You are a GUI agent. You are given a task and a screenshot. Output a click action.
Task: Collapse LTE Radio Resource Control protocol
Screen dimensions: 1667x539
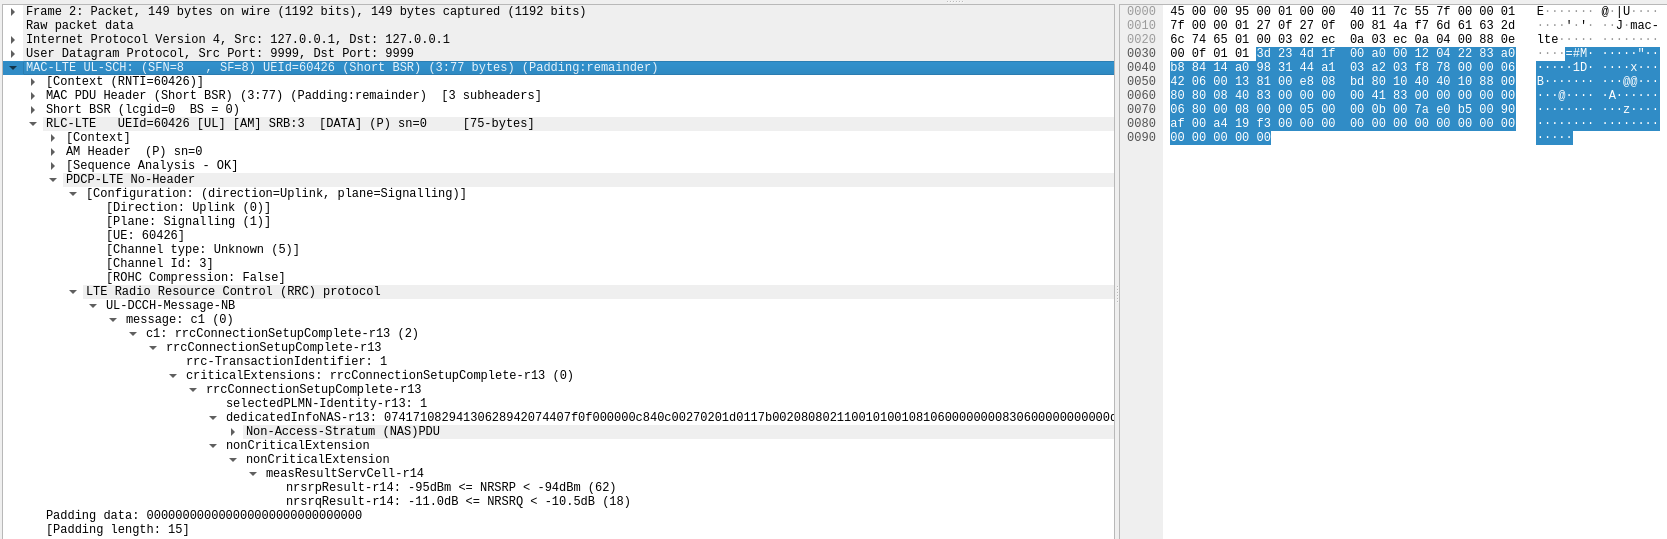click(73, 292)
